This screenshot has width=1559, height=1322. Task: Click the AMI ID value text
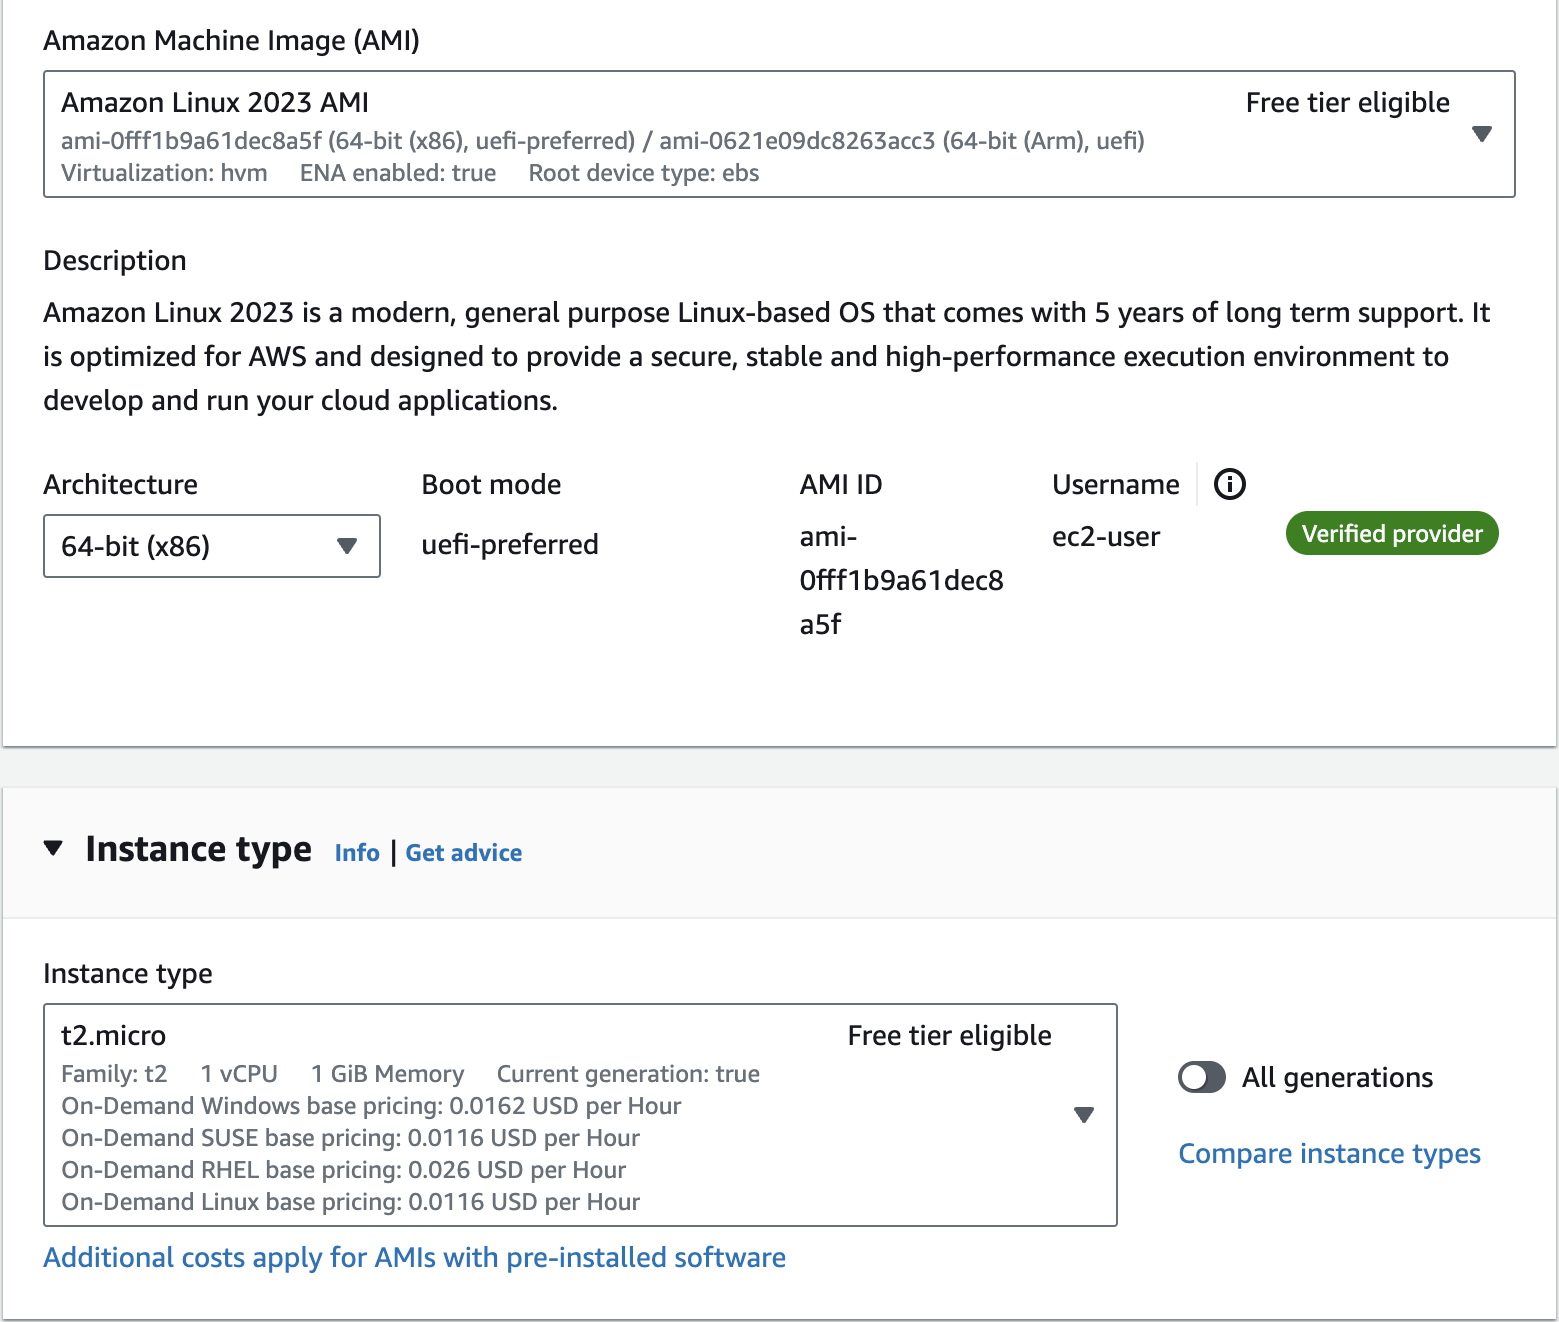pos(900,581)
